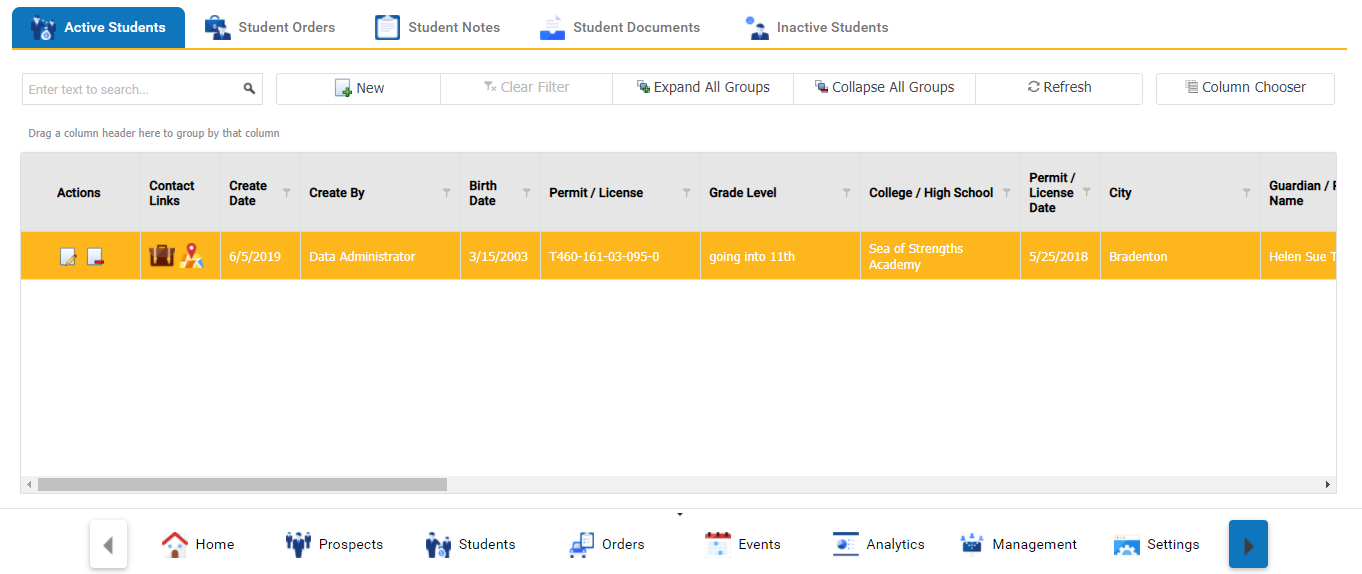
Task: Click the scrollbar right arrow
Action: tap(1328, 484)
